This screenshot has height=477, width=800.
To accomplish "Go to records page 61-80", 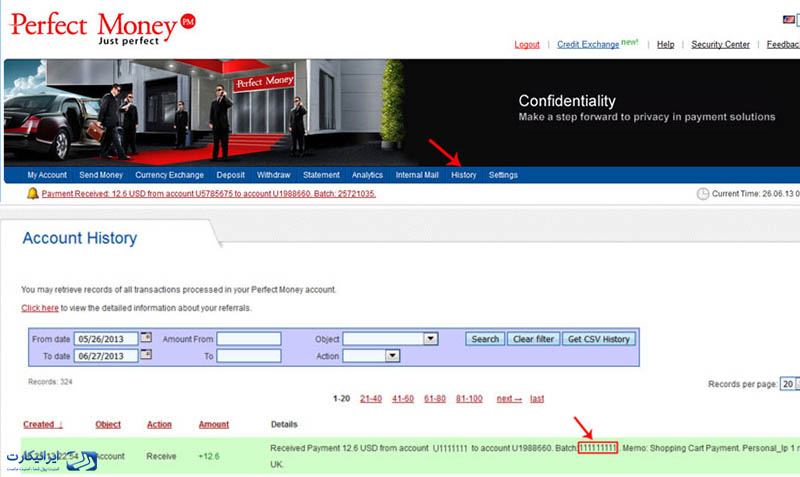I will pos(435,398).
